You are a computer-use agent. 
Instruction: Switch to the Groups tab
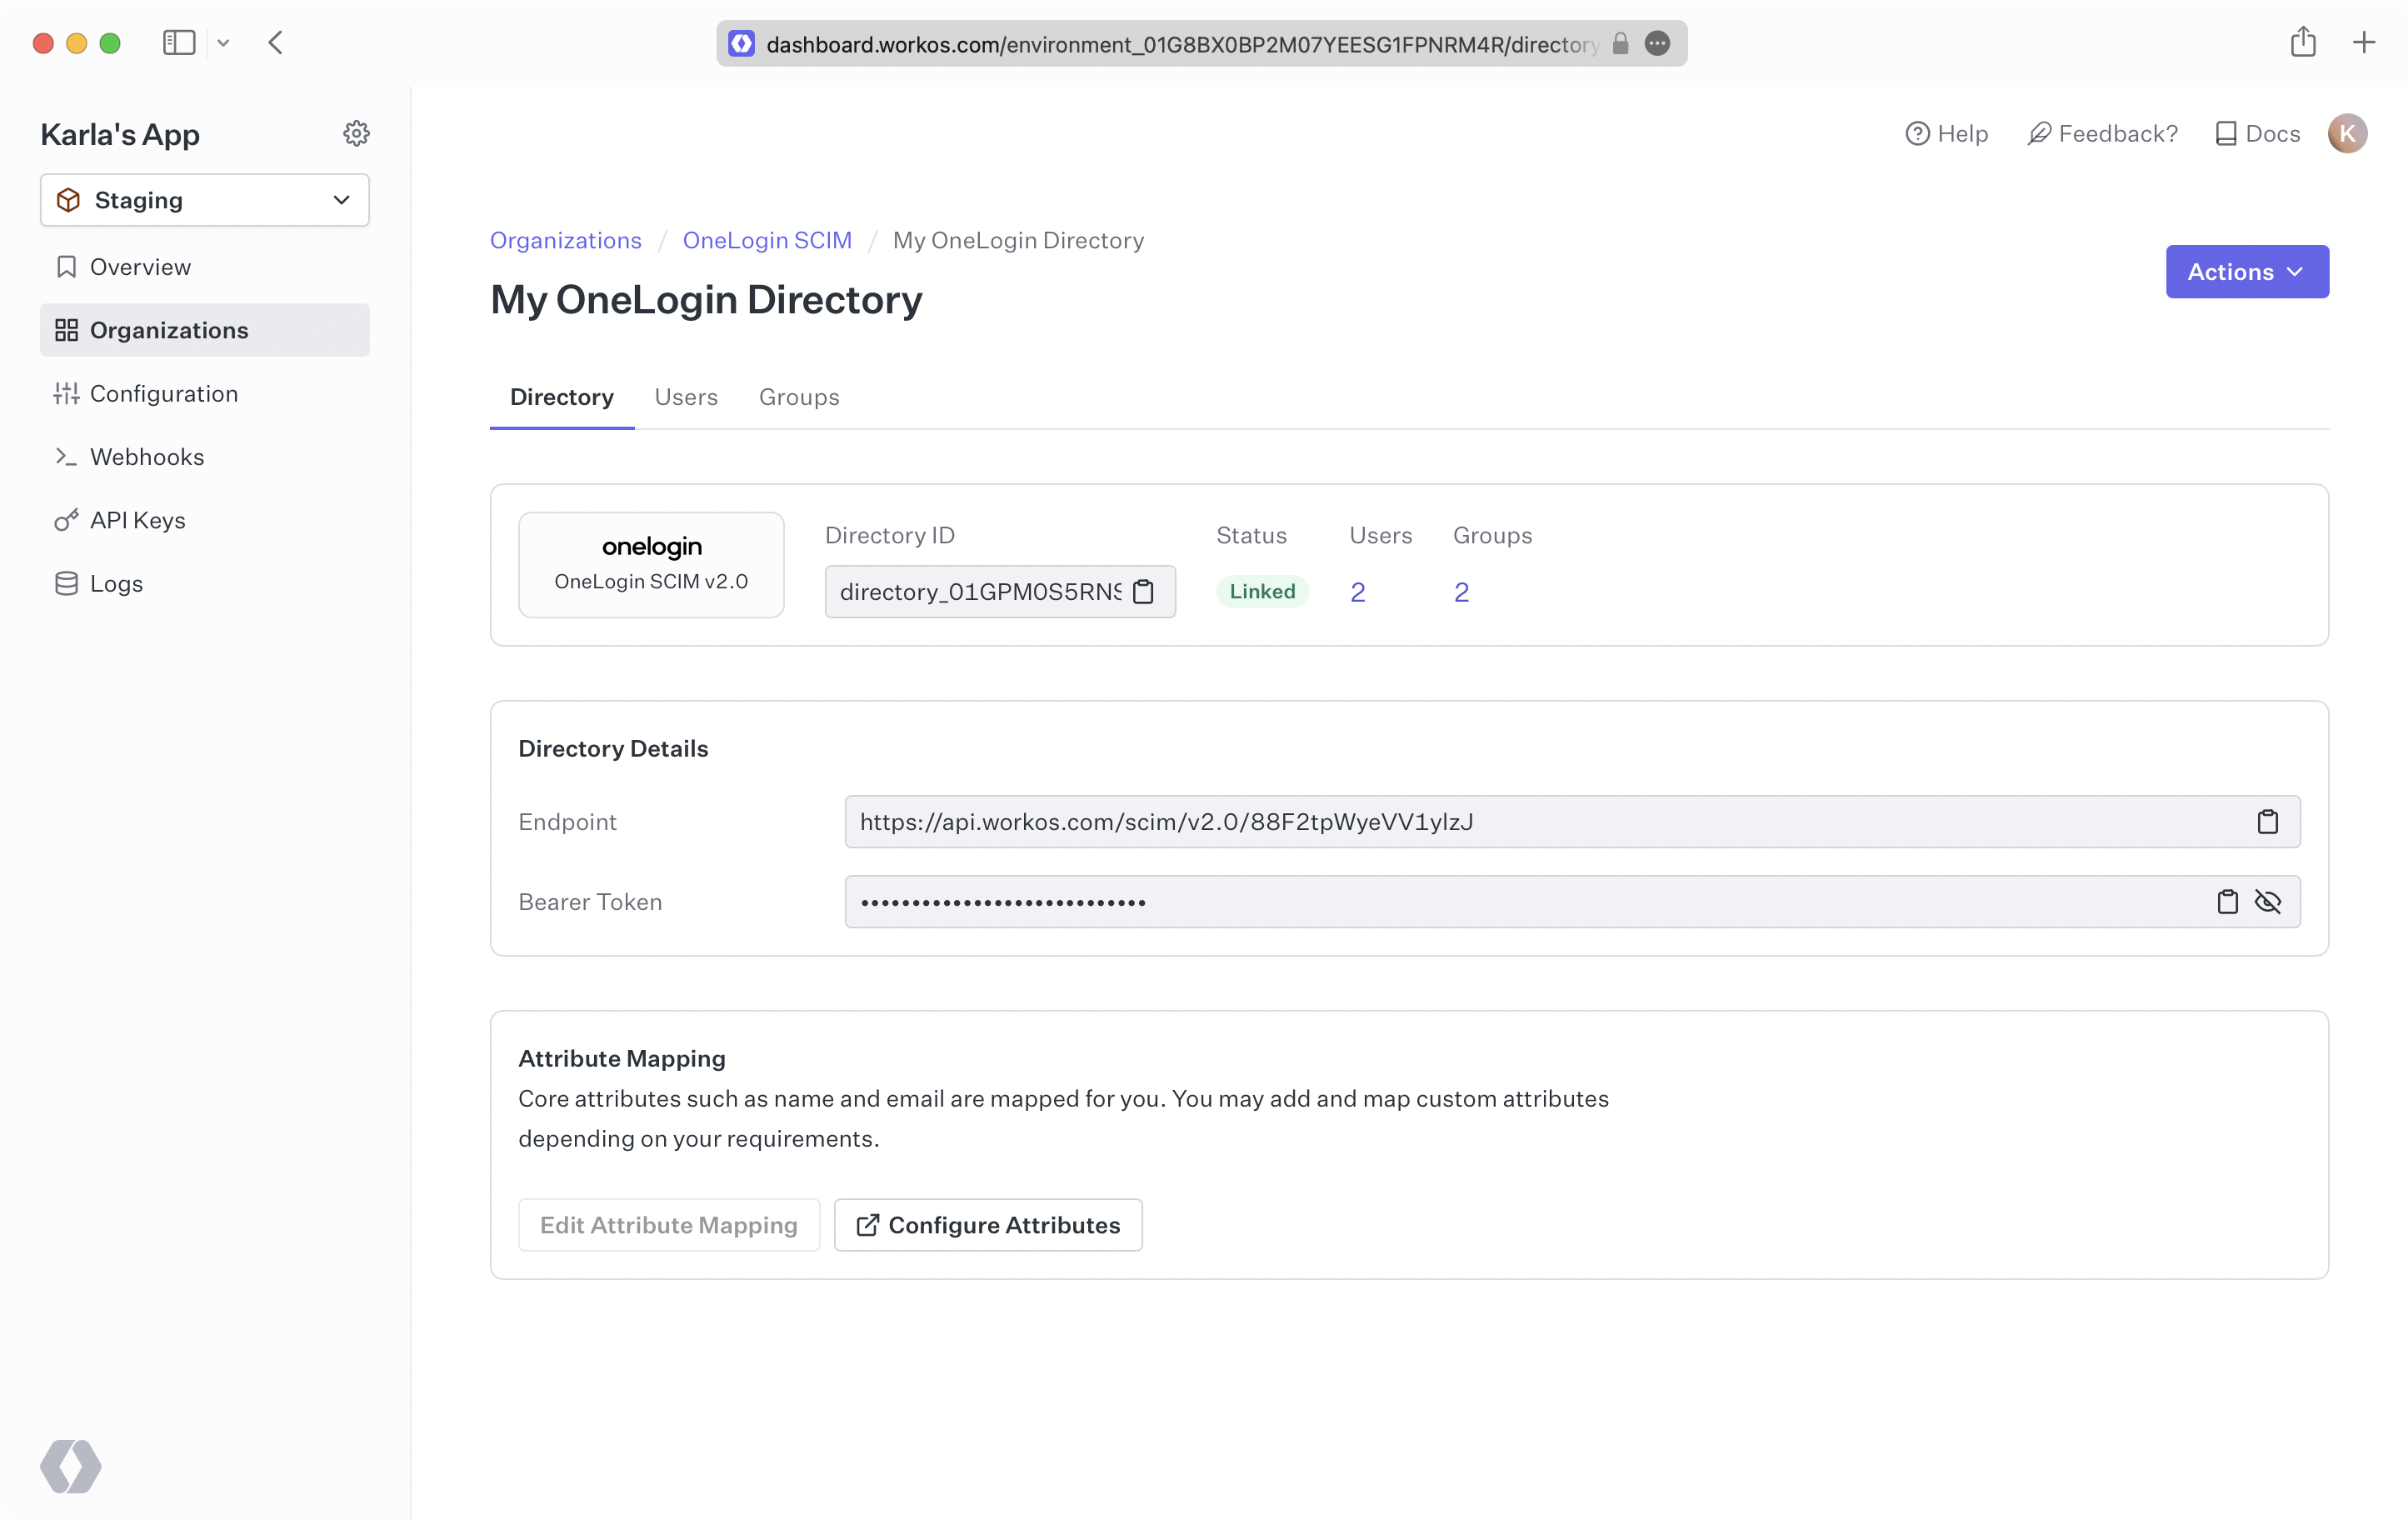tap(798, 397)
